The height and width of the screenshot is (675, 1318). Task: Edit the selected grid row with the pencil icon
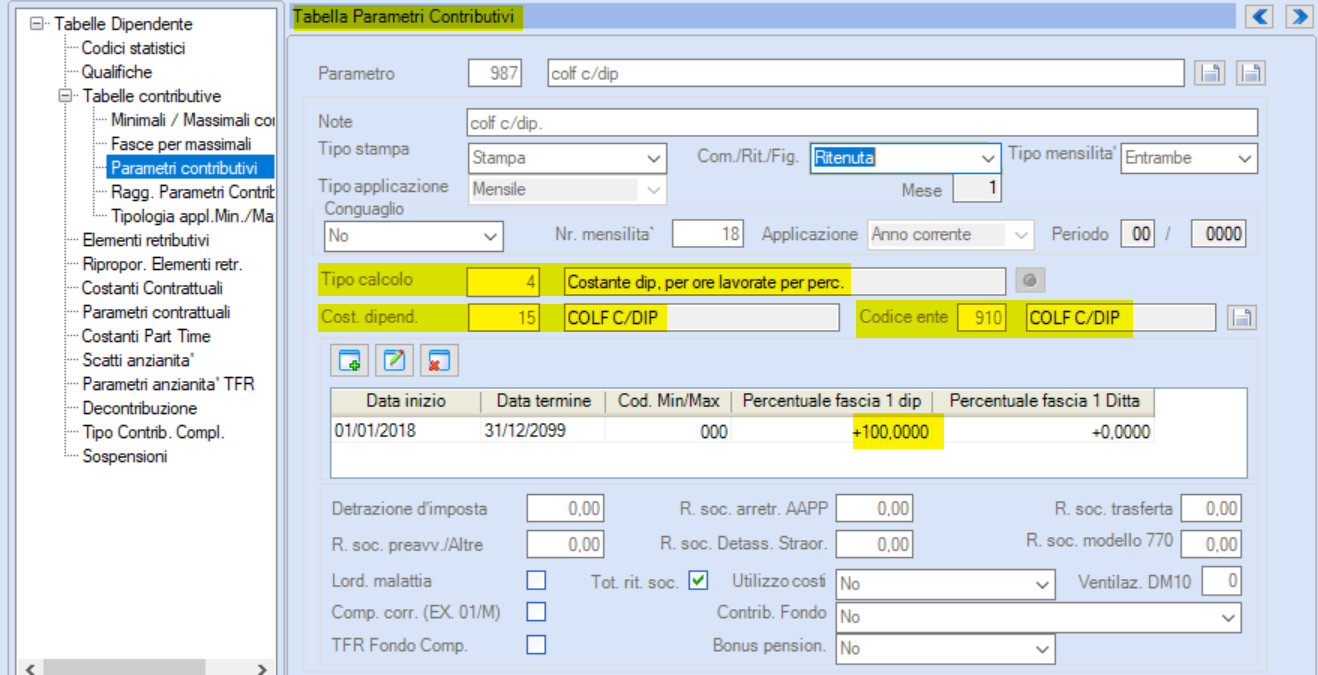pyautogui.click(x=394, y=361)
